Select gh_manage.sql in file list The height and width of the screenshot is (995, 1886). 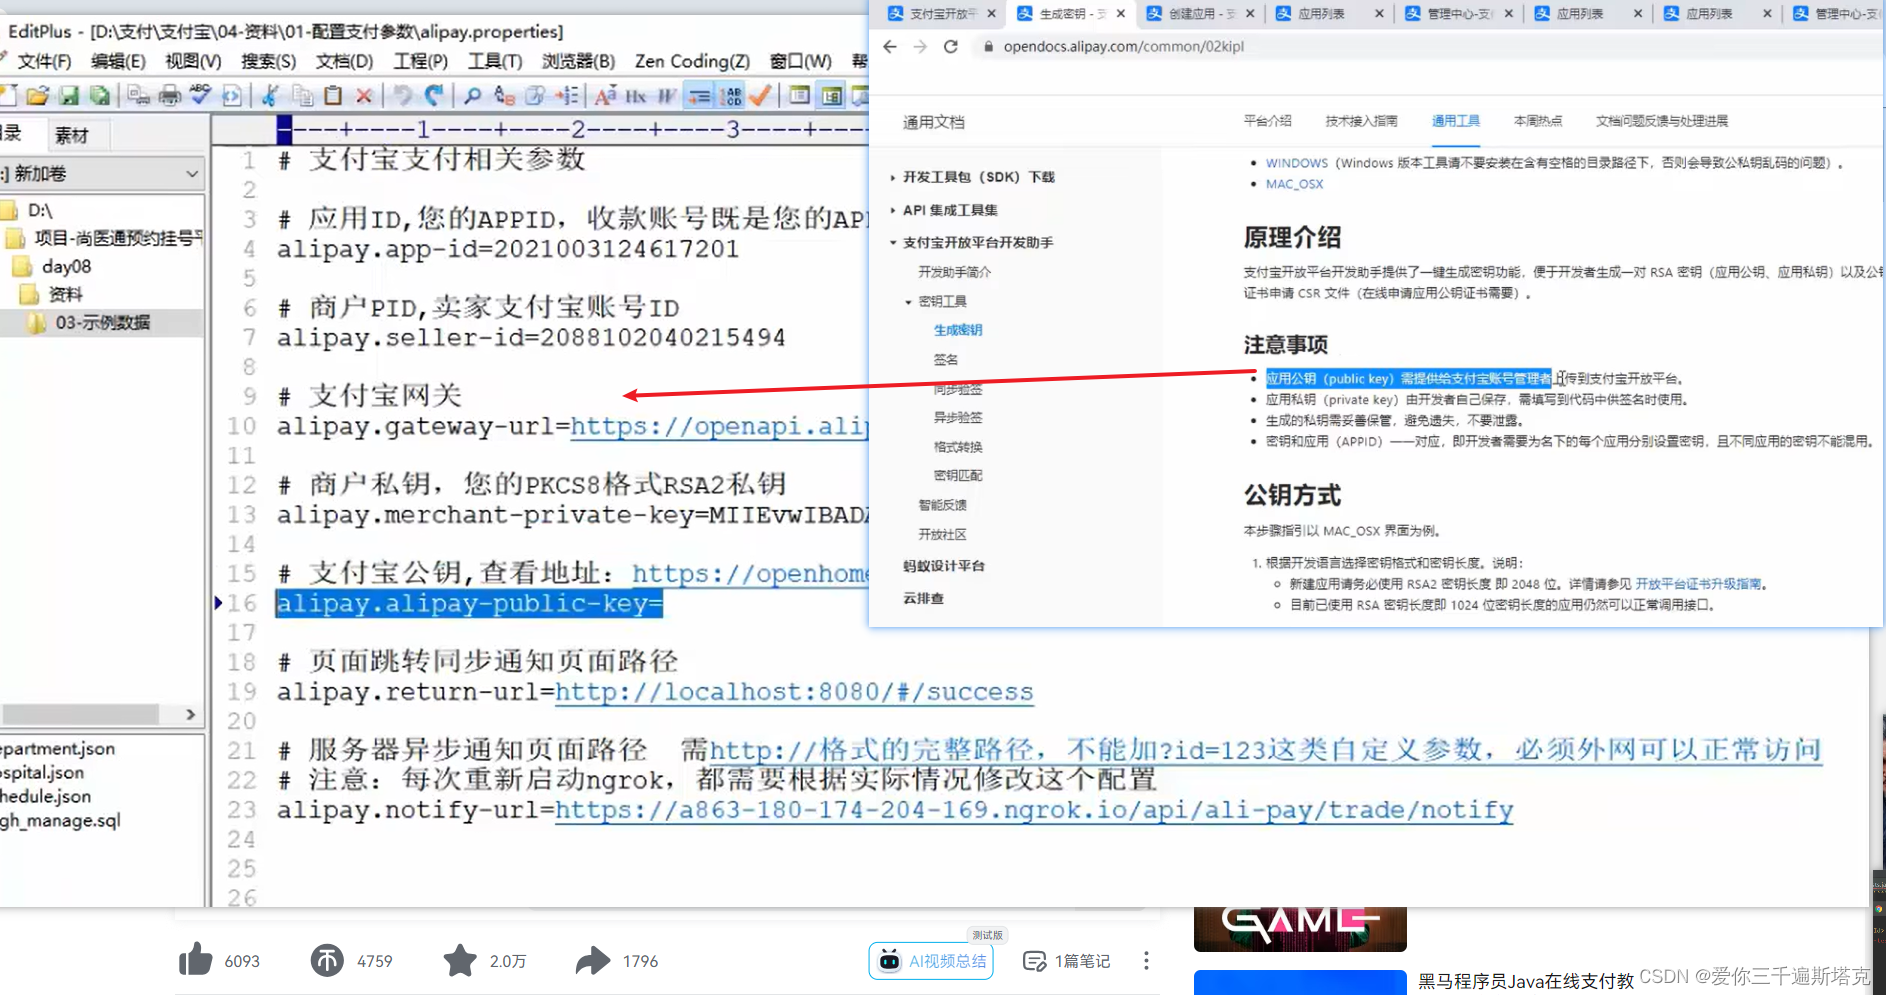60,820
